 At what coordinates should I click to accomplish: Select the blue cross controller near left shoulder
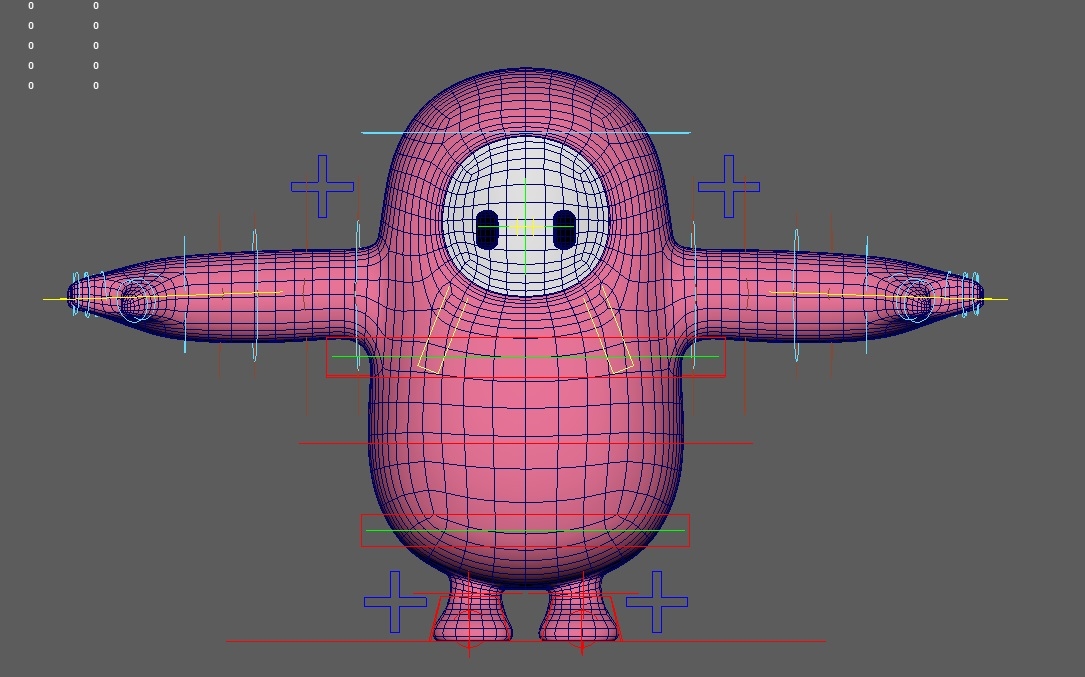tap(320, 185)
